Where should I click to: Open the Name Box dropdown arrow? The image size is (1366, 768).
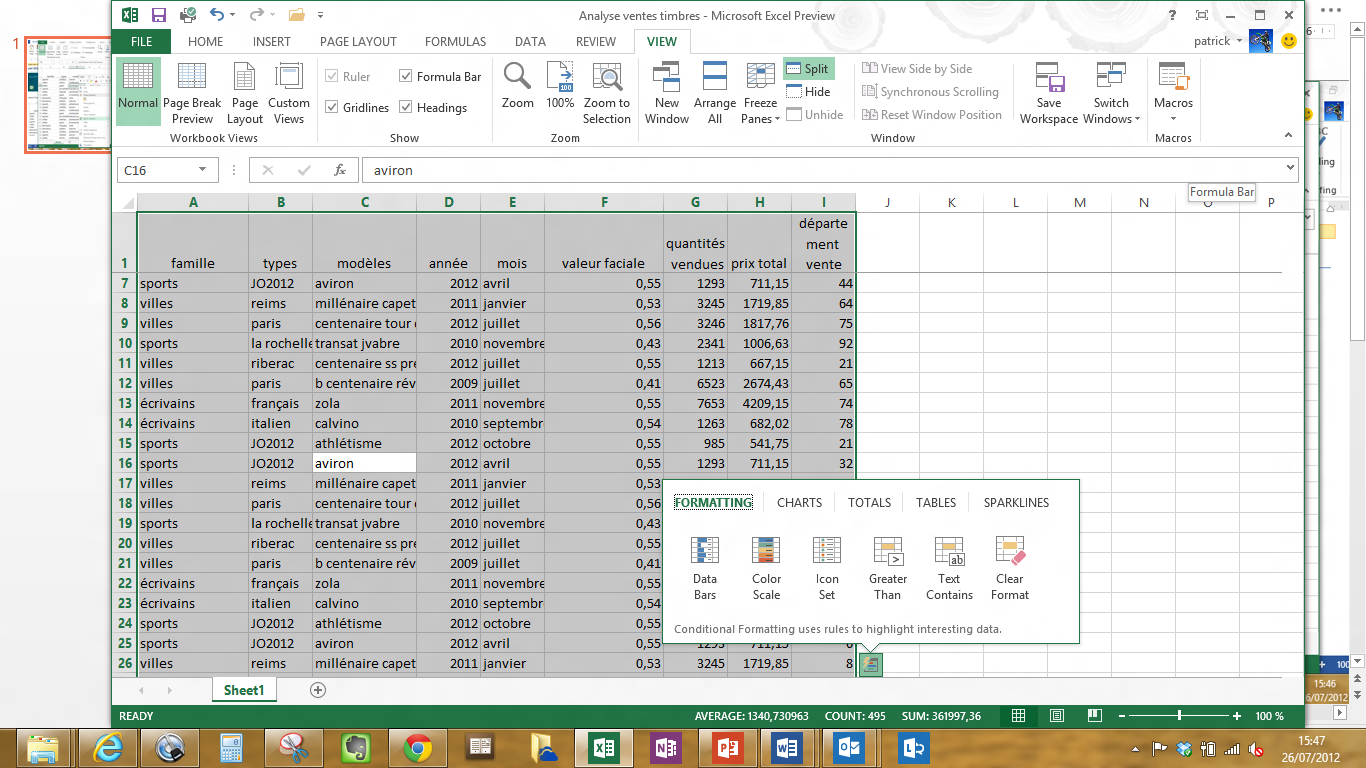pos(202,170)
